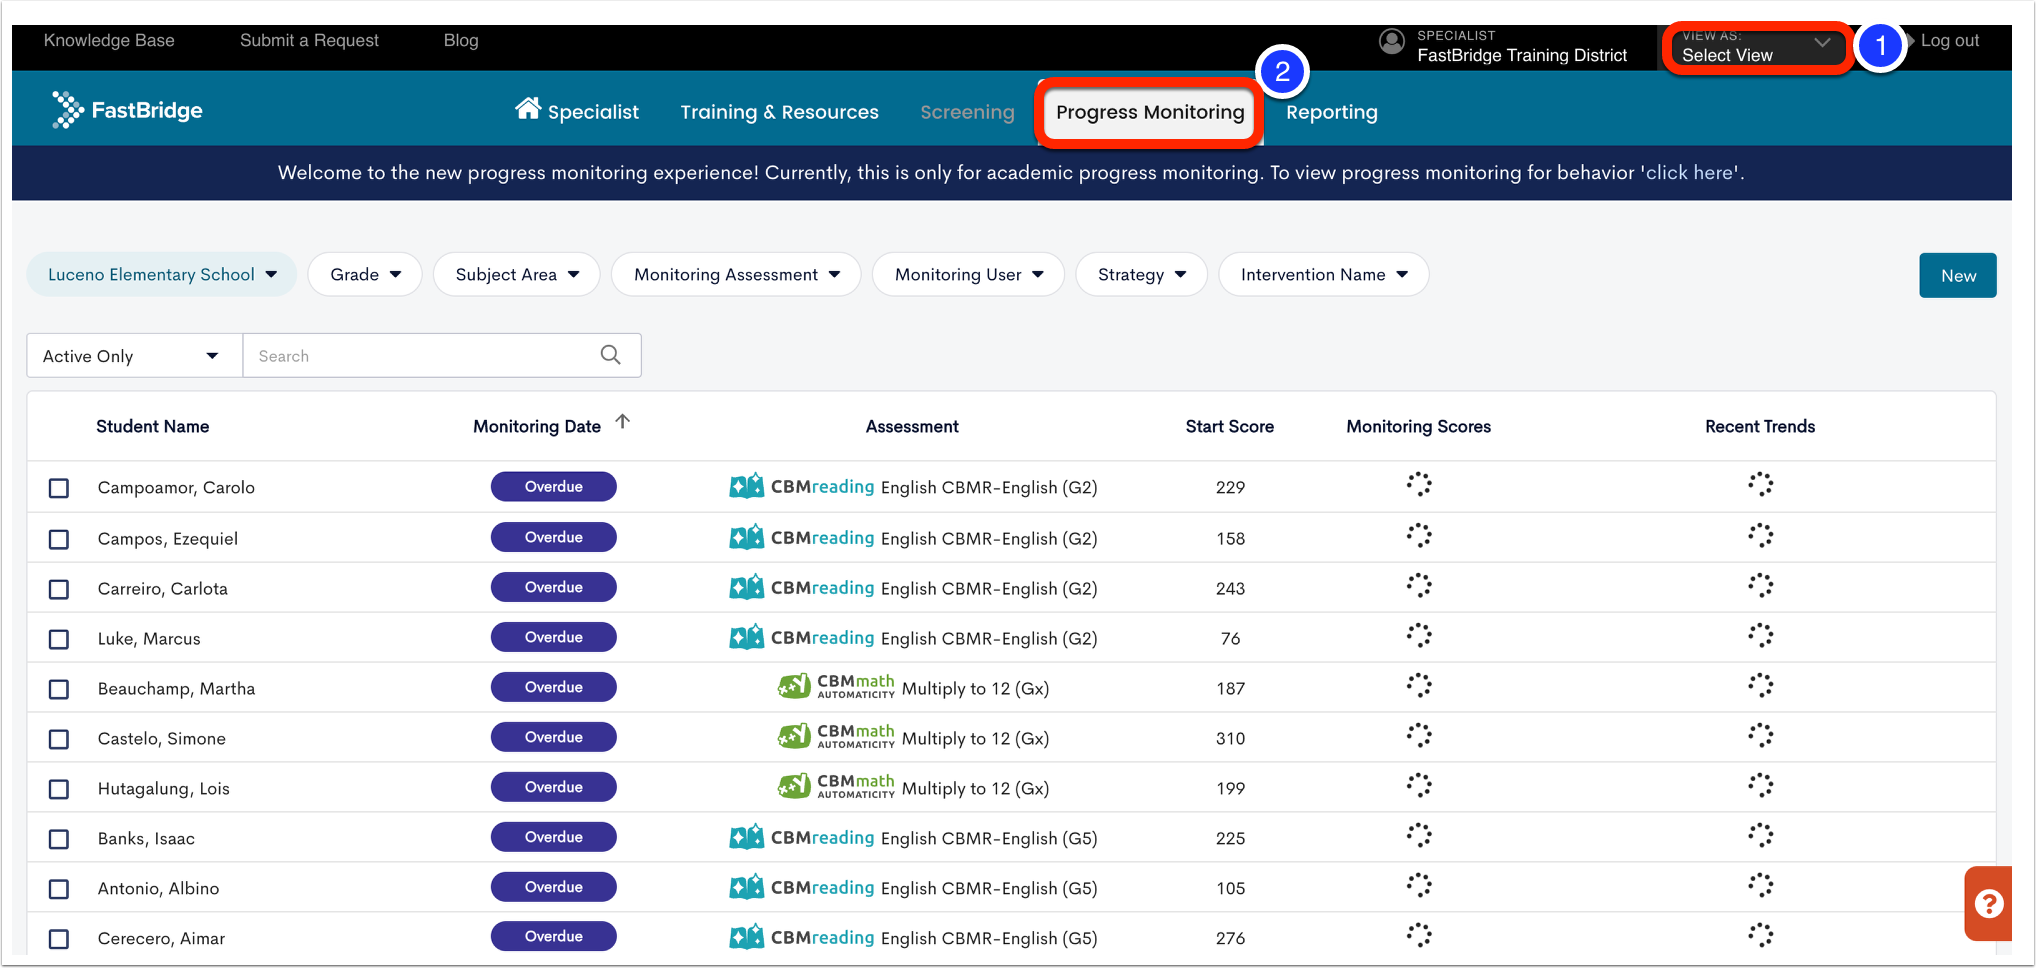The width and height of the screenshot is (2036, 968).
Task: Click the user profile avatar icon
Action: [x=1391, y=41]
